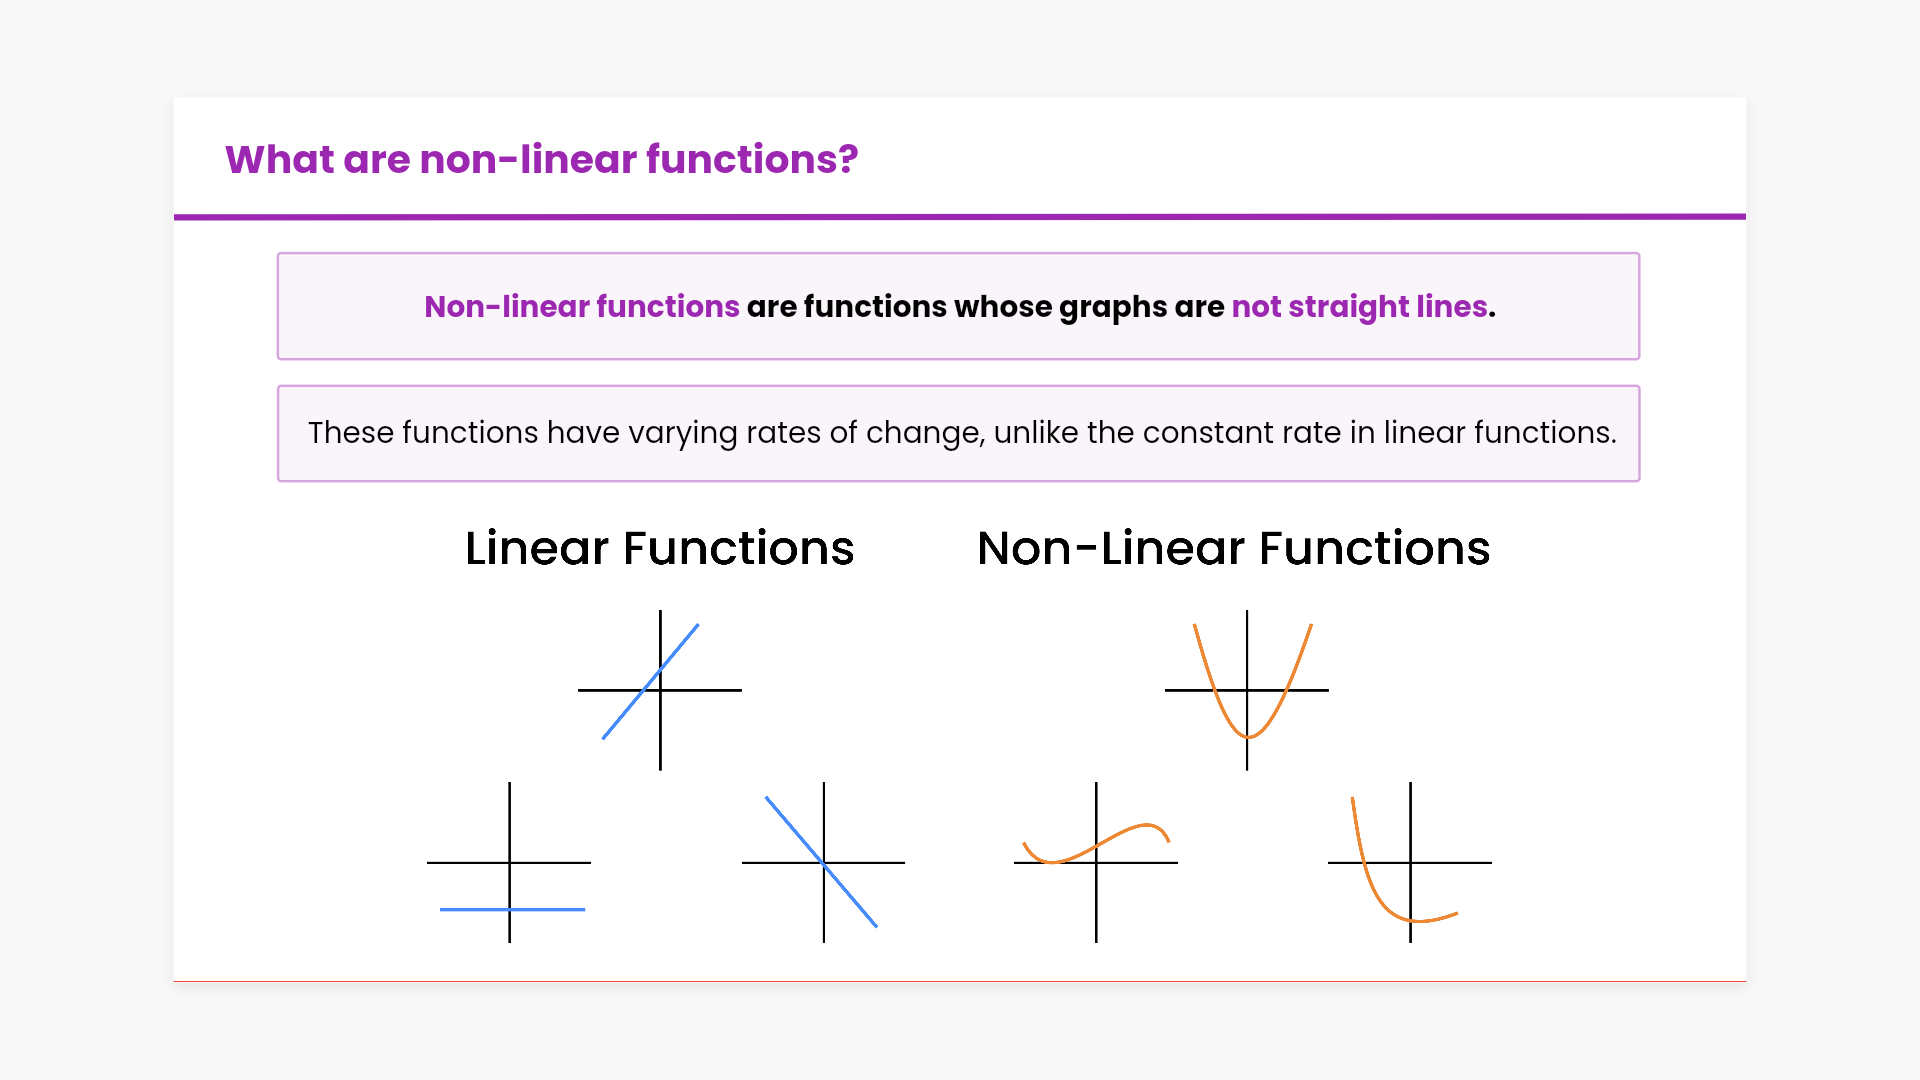Image resolution: width=1920 pixels, height=1080 pixels.
Task: Click the vertex of the orange parabola
Action: [1248, 737]
